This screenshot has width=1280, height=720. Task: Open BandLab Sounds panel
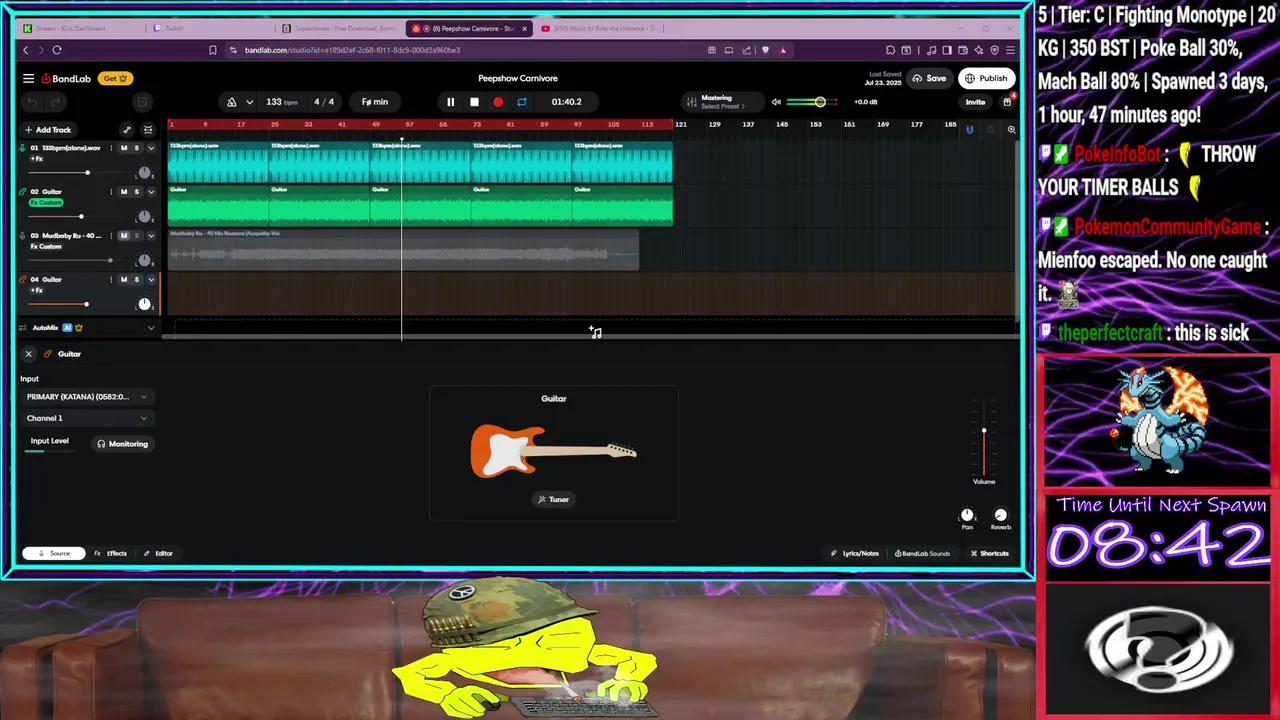click(922, 554)
